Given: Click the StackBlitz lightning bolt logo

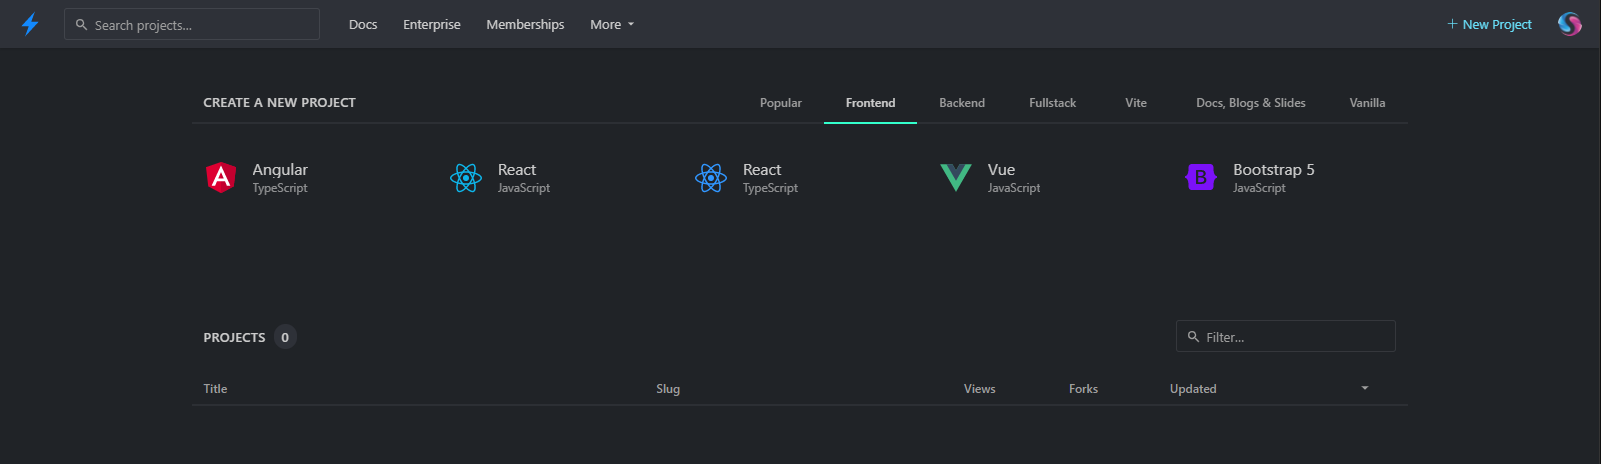Looking at the screenshot, I should pos(30,24).
